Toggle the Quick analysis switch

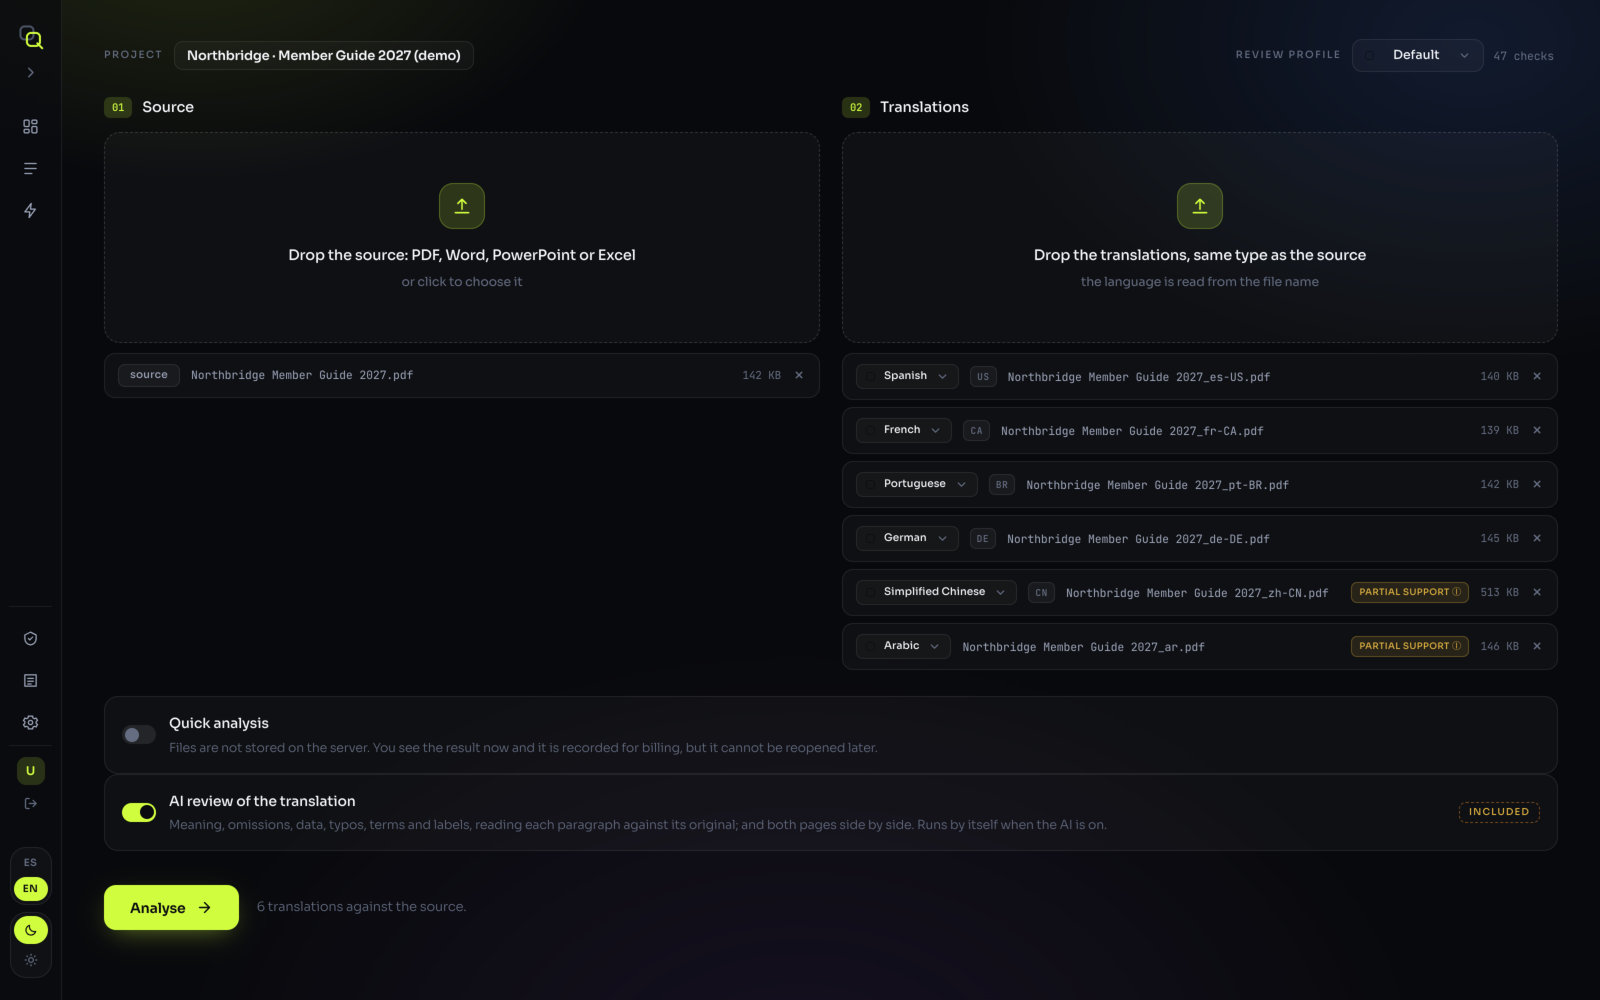coord(139,735)
